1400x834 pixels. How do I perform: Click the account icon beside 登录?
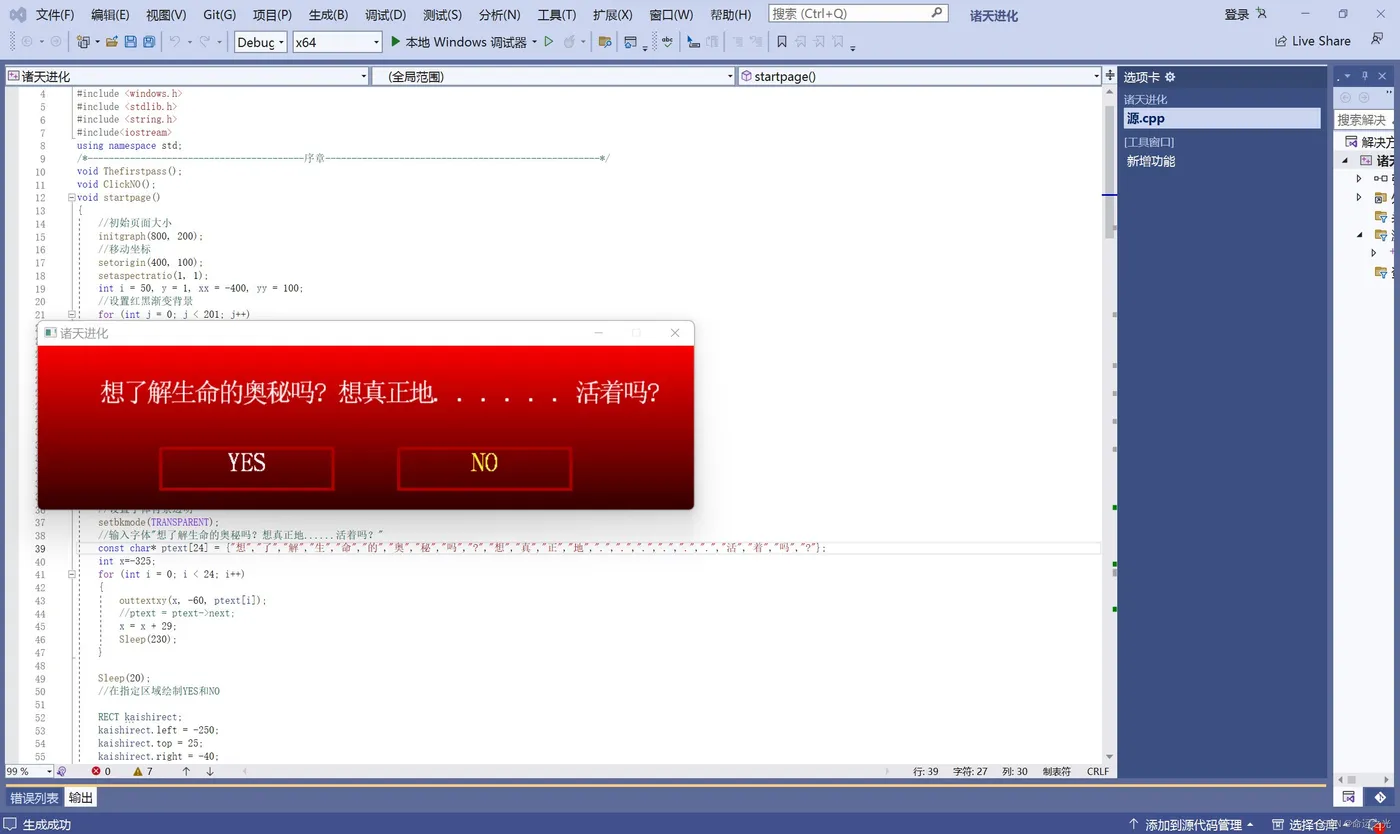coord(1261,14)
